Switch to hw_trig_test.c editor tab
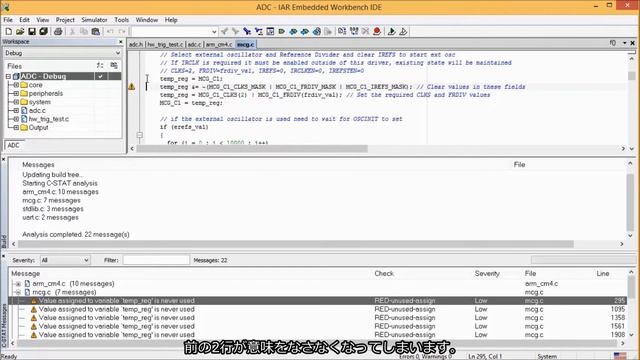 (x=165, y=44)
